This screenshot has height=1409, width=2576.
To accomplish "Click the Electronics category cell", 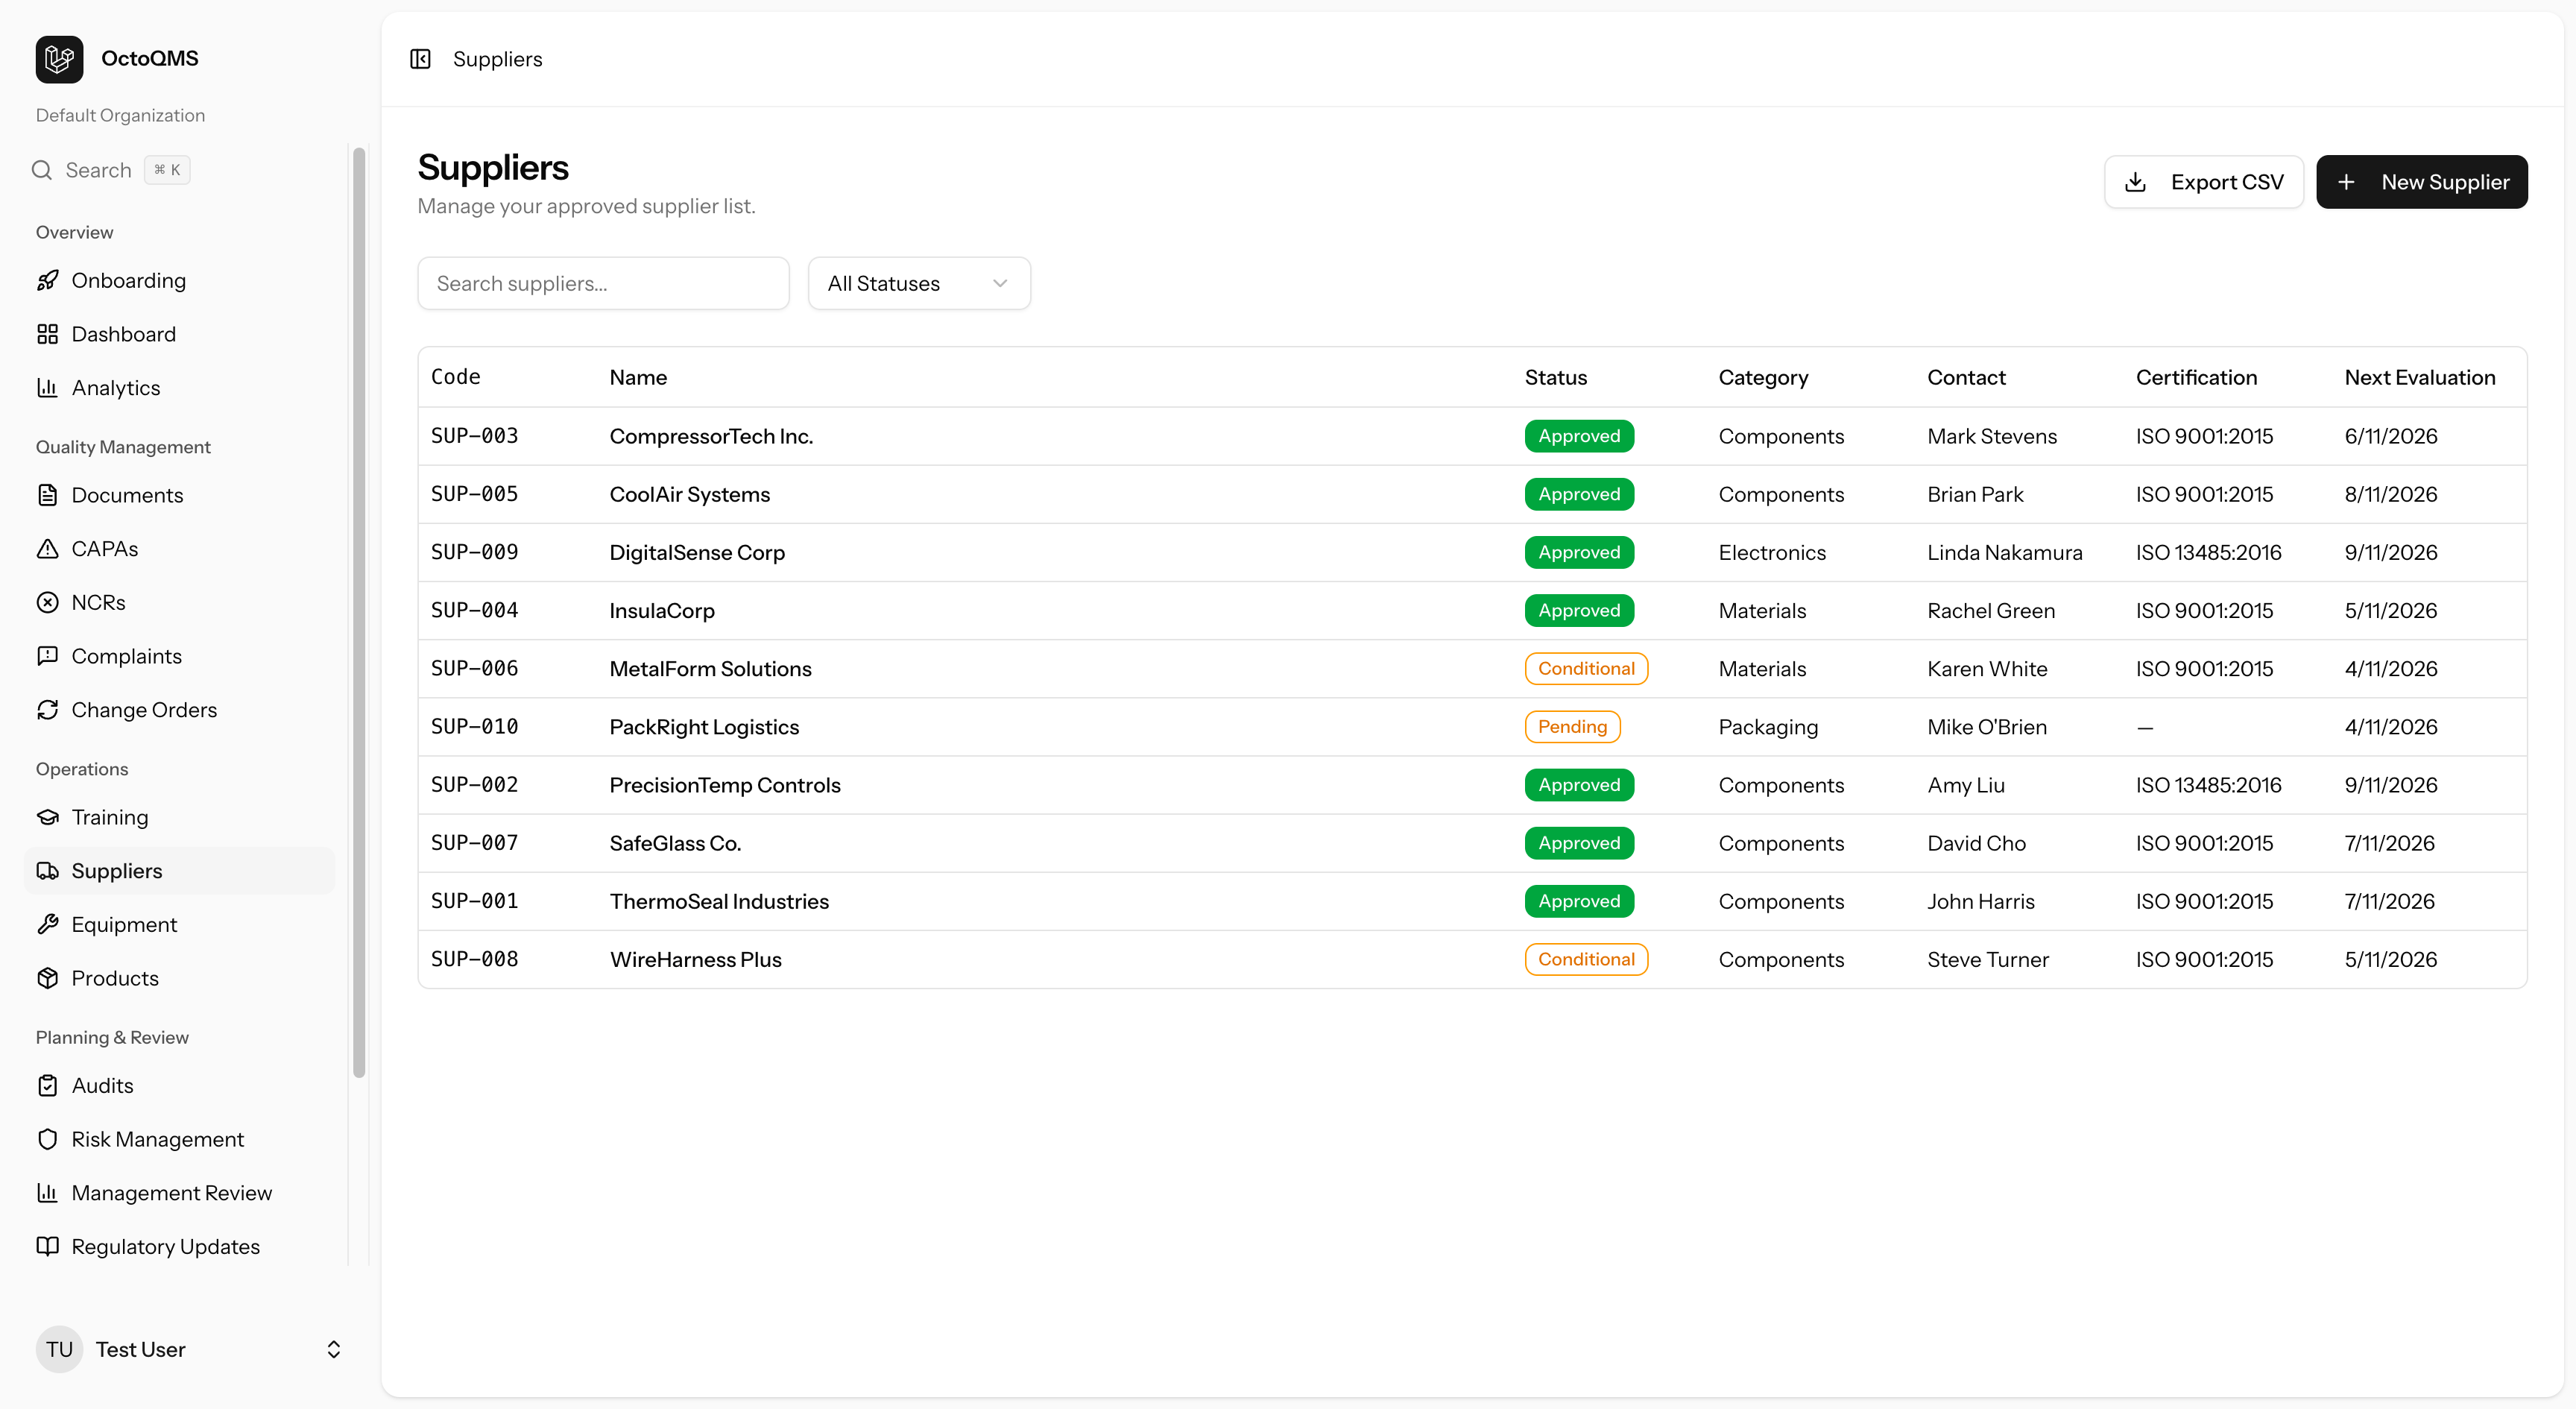I will pos(1771,552).
